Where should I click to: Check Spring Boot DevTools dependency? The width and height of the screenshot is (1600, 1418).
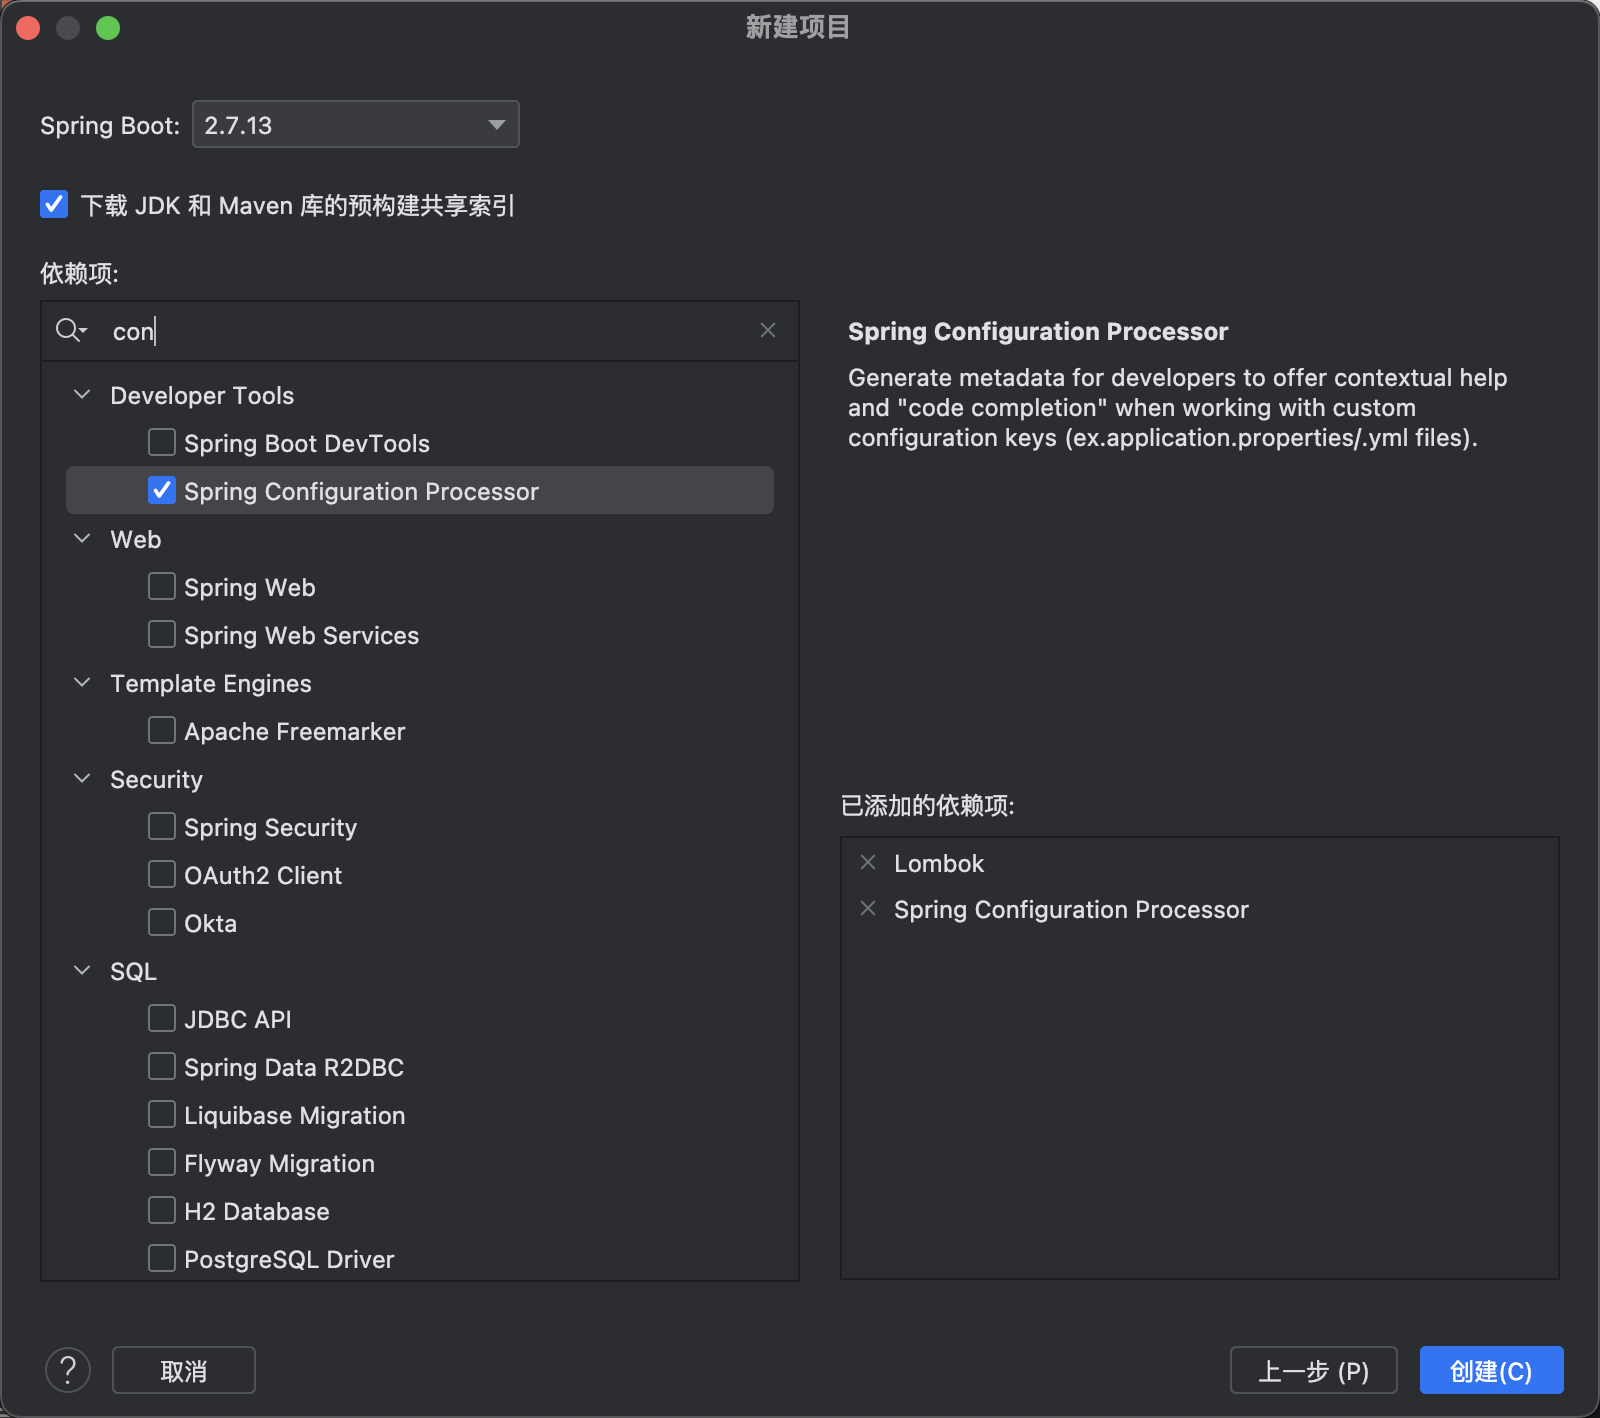tap(162, 442)
